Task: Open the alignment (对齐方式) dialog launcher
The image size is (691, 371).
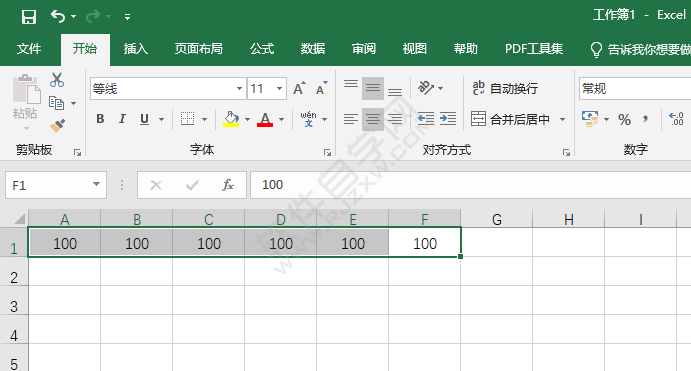Action: (x=566, y=152)
